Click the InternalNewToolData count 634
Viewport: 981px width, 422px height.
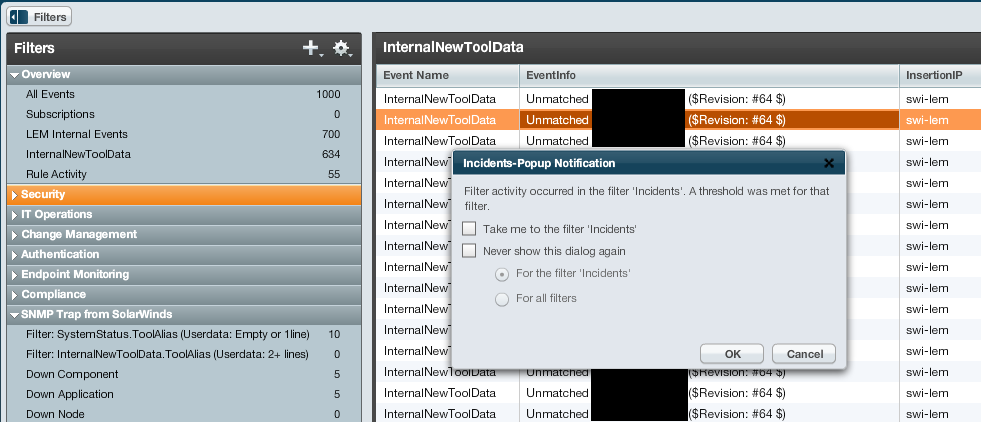point(330,154)
